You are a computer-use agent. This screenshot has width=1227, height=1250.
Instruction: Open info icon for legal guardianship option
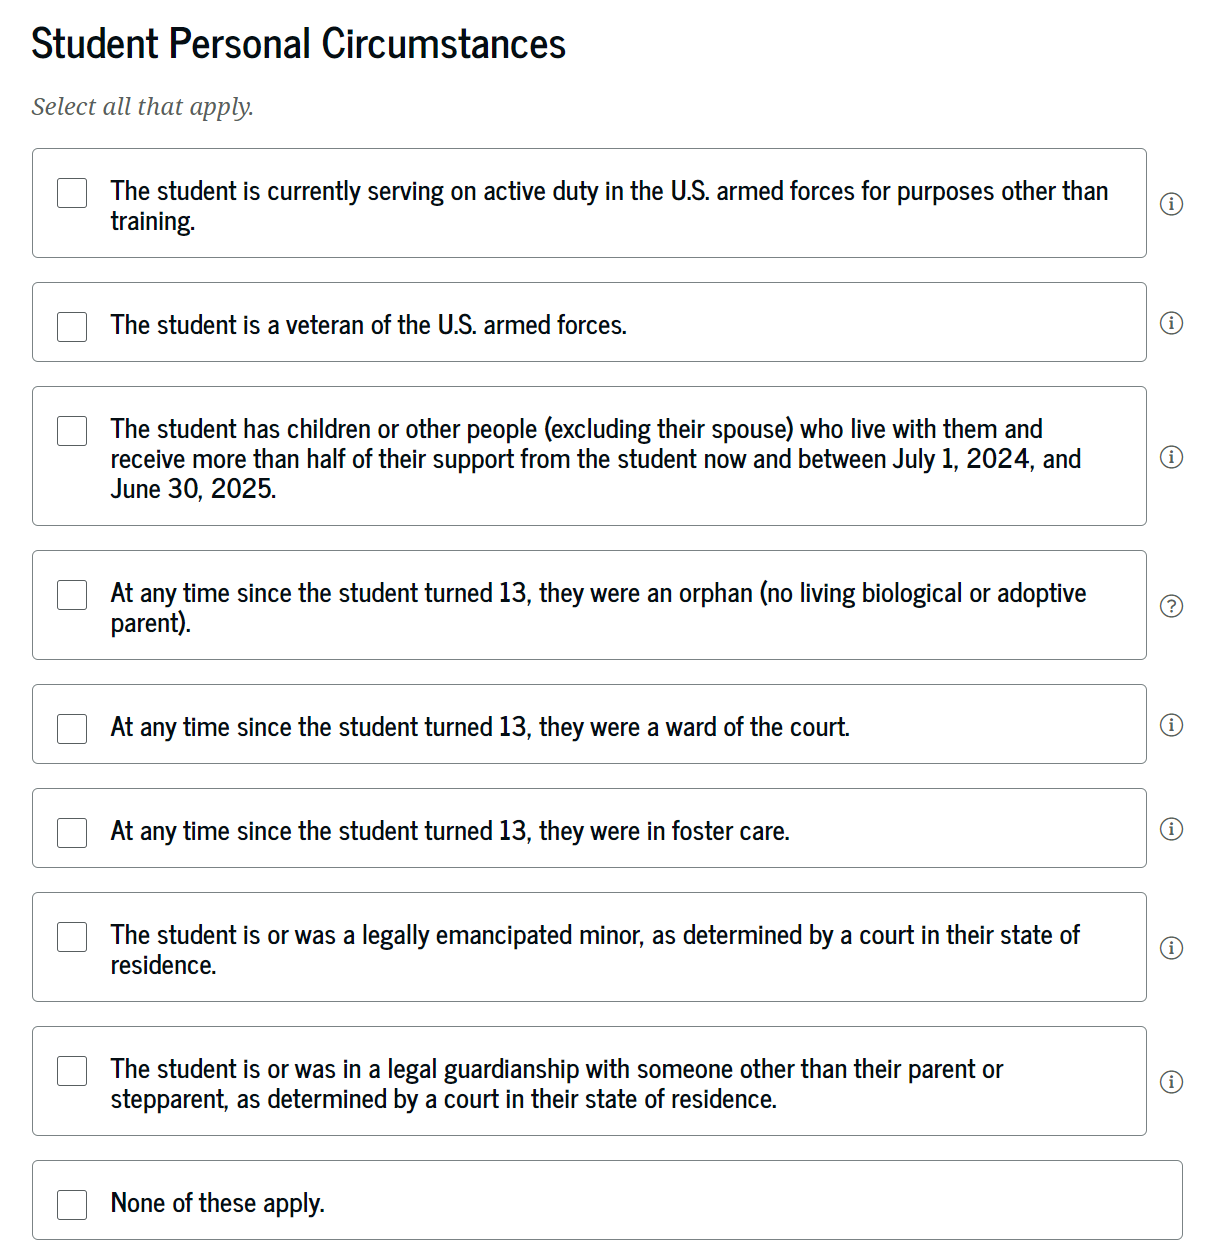click(1171, 1082)
